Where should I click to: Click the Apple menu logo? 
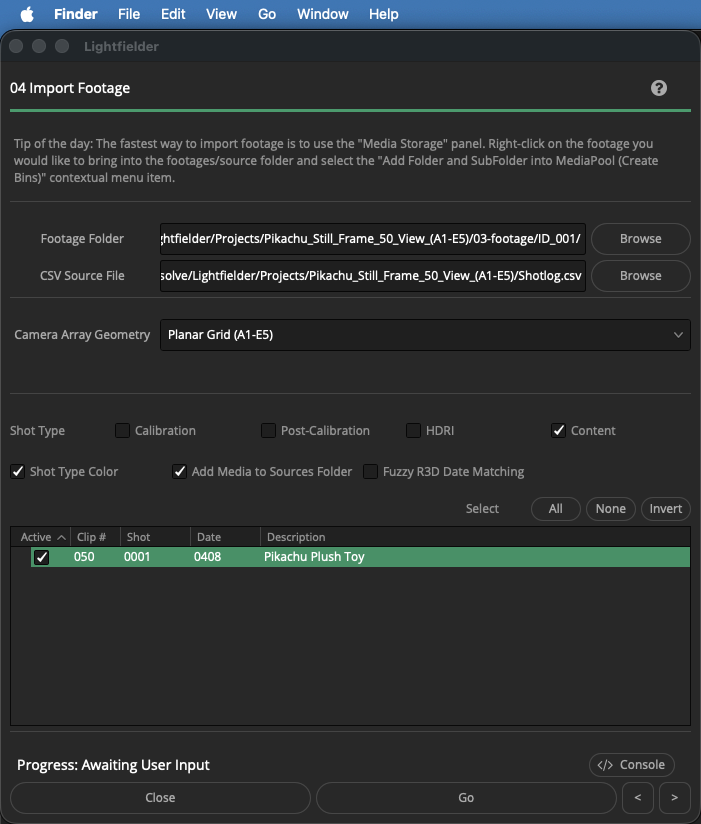[x=27, y=14]
